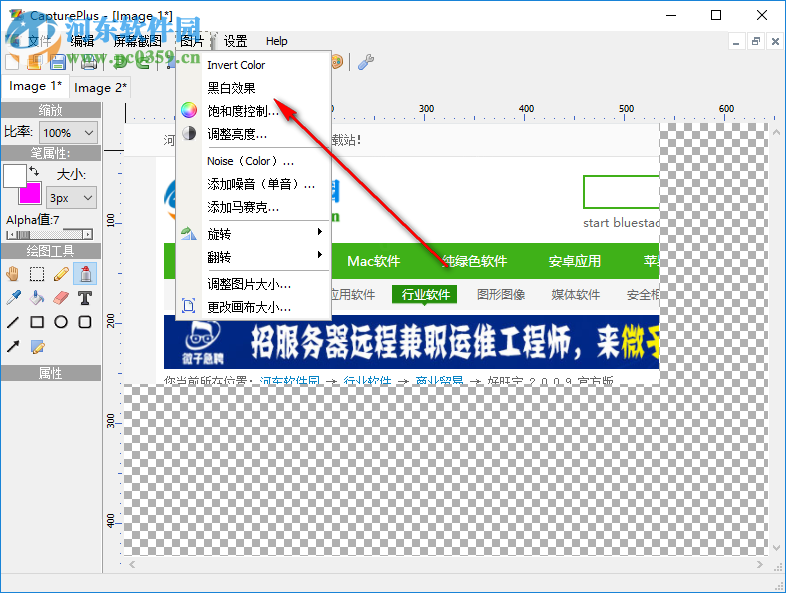Screen dimensions: 786x593
Task: Select the Pencil drawing tool
Action: tap(61, 274)
